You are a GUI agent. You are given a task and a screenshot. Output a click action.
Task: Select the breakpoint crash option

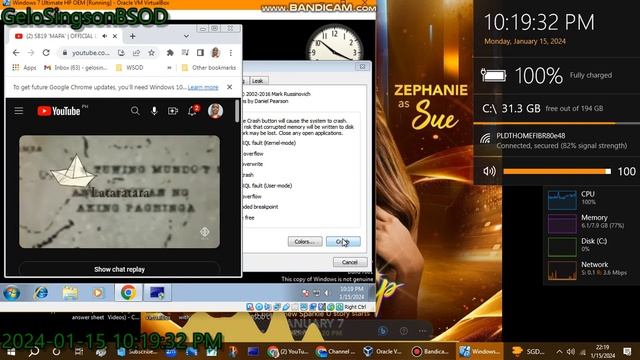(260, 207)
